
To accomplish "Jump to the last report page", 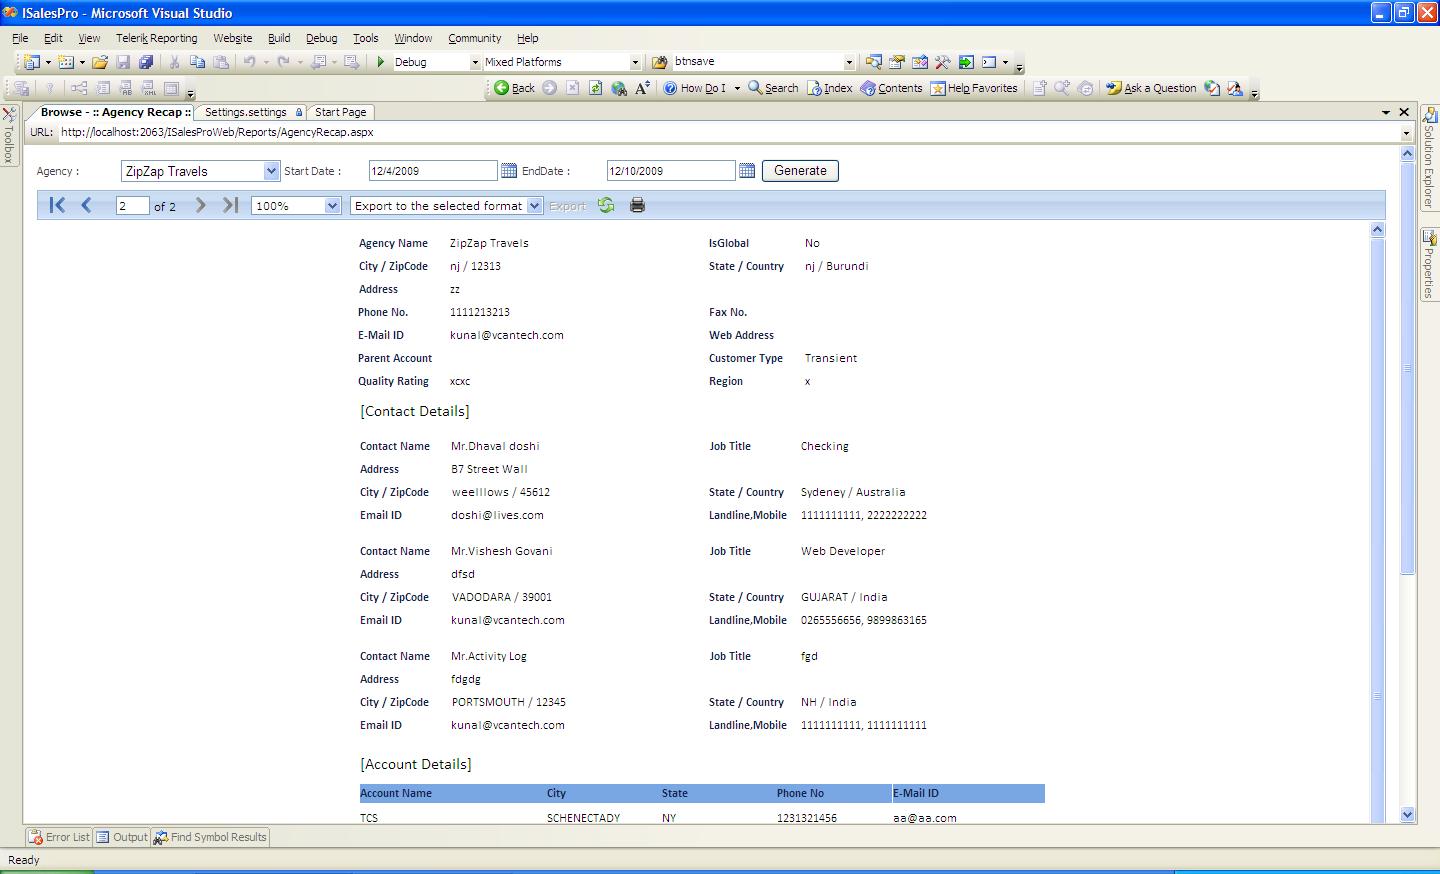I will coord(230,205).
